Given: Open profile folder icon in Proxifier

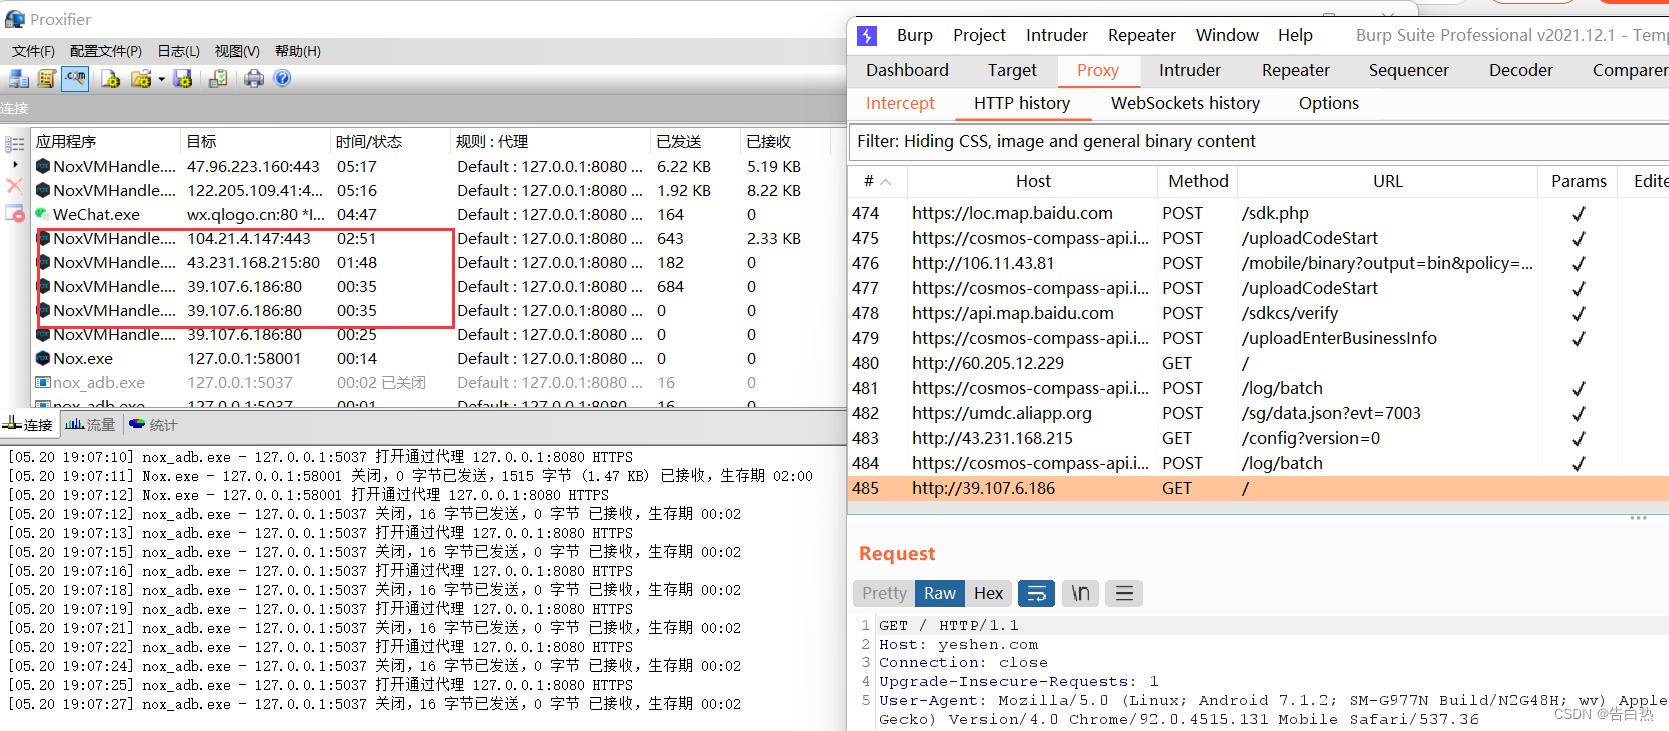Looking at the screenshot, I should pyautogui.click(x=140, y=78).
